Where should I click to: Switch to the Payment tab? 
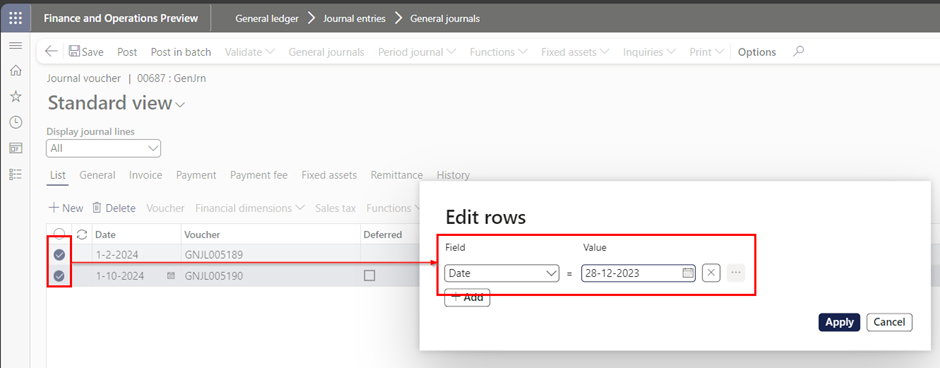pyautogui.click(x=196, y=175)
